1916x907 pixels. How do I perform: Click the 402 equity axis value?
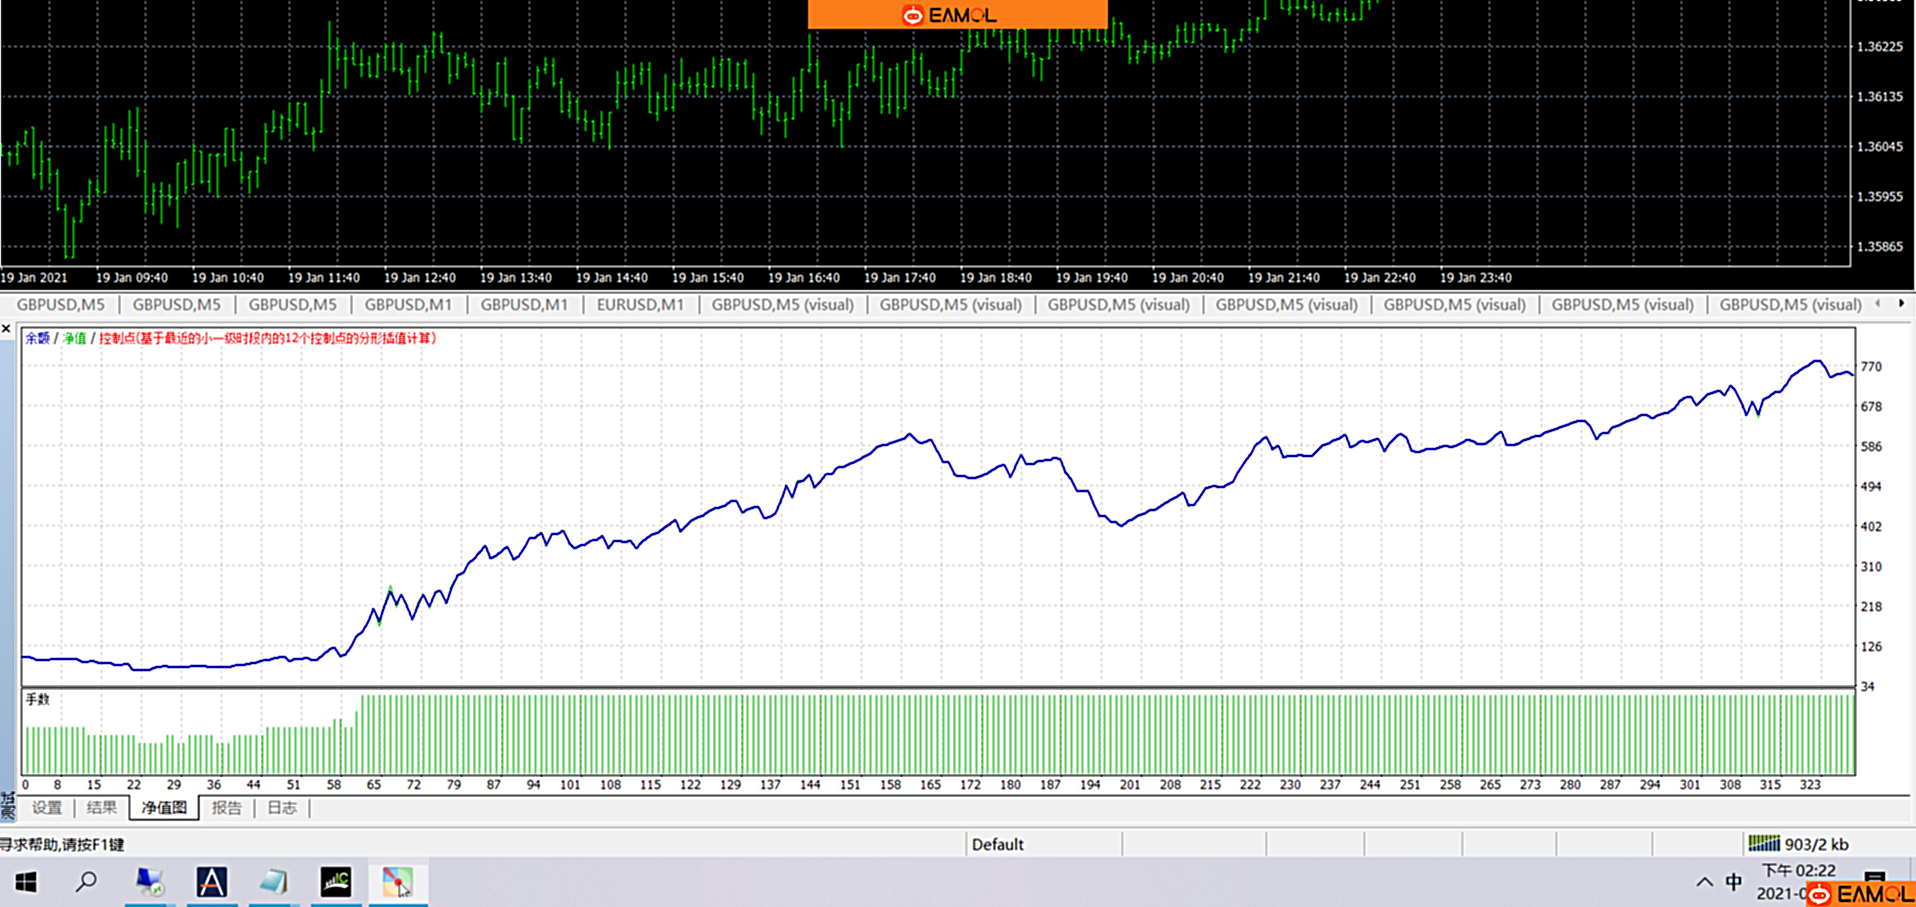click(1871, 527)
